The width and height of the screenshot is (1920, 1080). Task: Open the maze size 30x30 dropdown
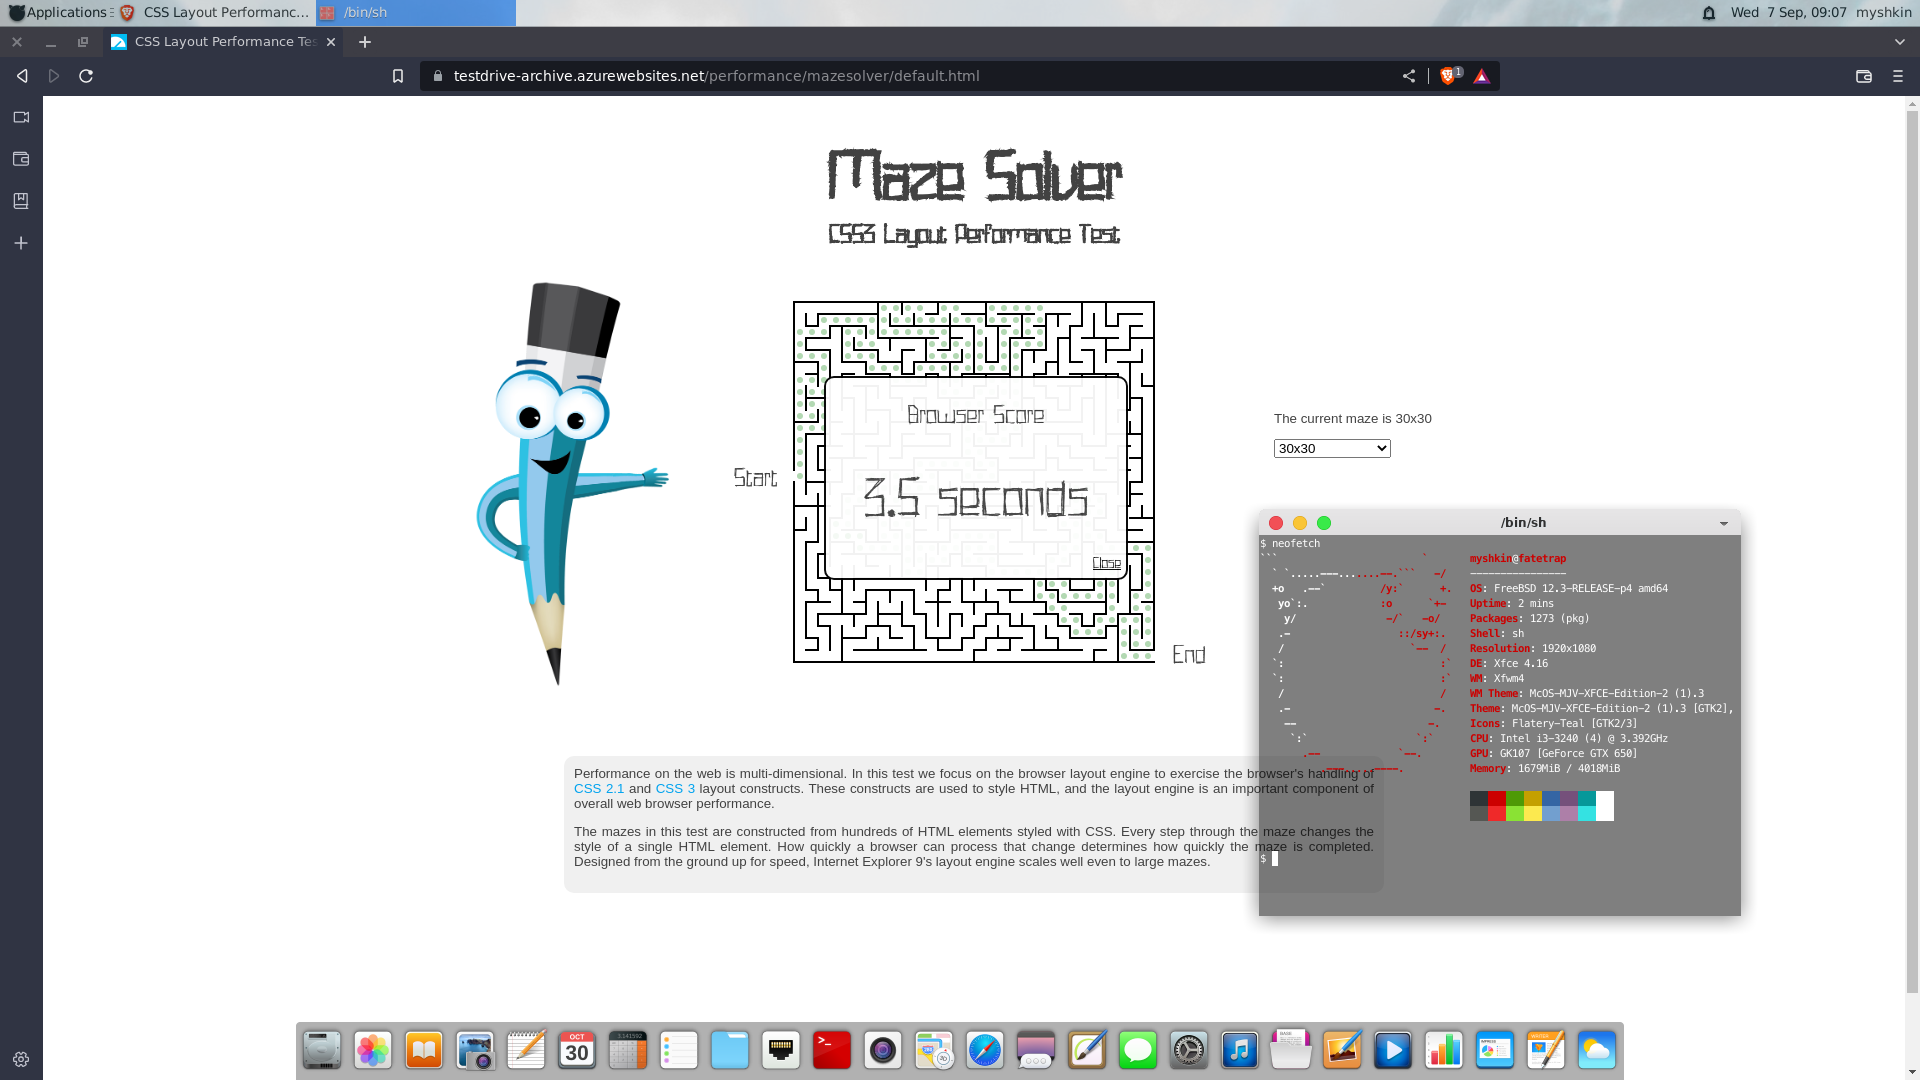click(x=1331, y=449)
